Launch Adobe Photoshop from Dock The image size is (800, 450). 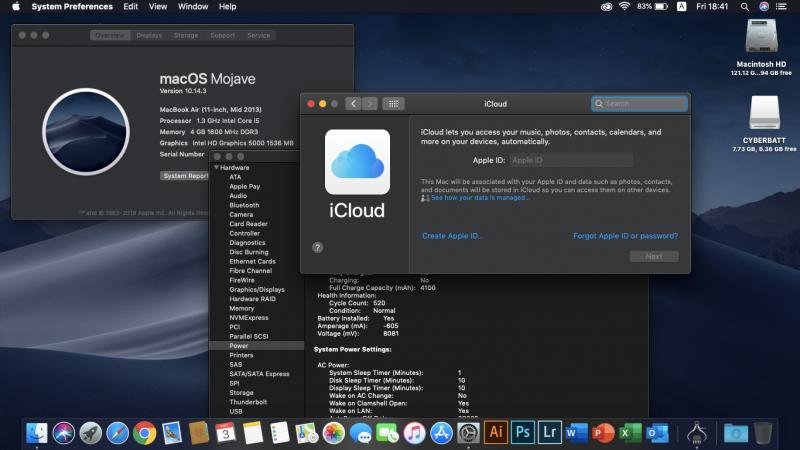tap(522, 433)
